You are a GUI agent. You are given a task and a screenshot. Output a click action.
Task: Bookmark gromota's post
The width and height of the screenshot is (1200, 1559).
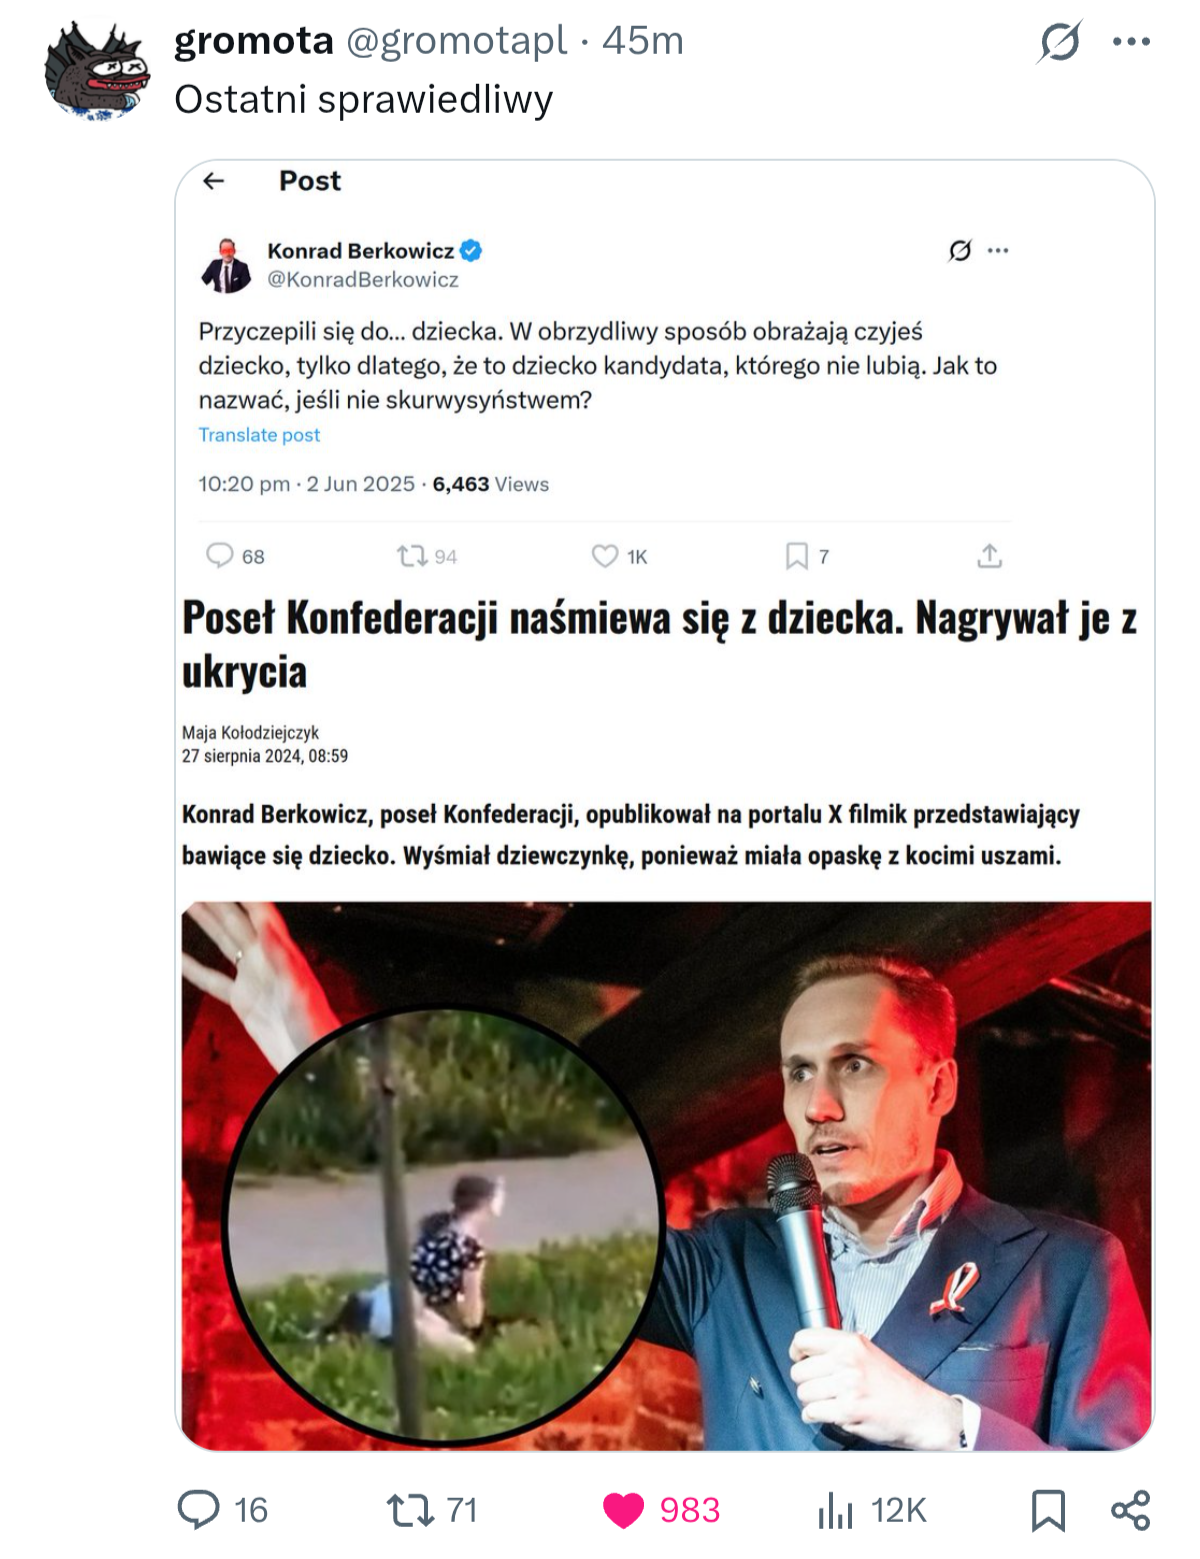click(1047, 1510)
